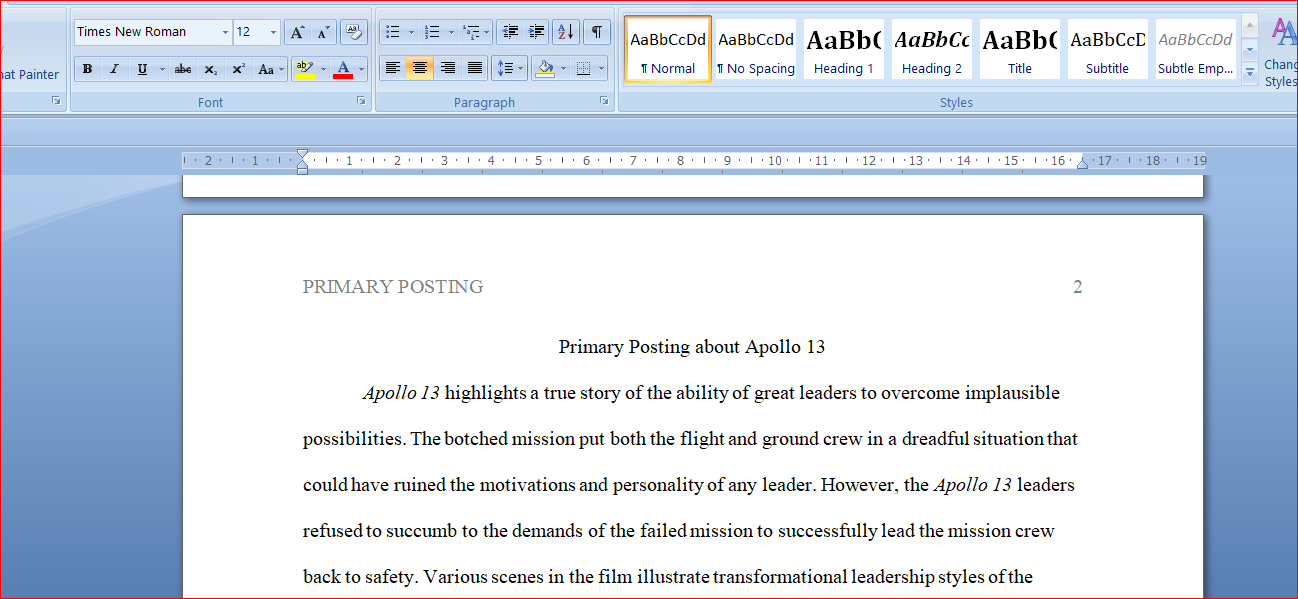Apply the Subtitle style
The width and height of the screenshot is (1298, 599).
1108,49
